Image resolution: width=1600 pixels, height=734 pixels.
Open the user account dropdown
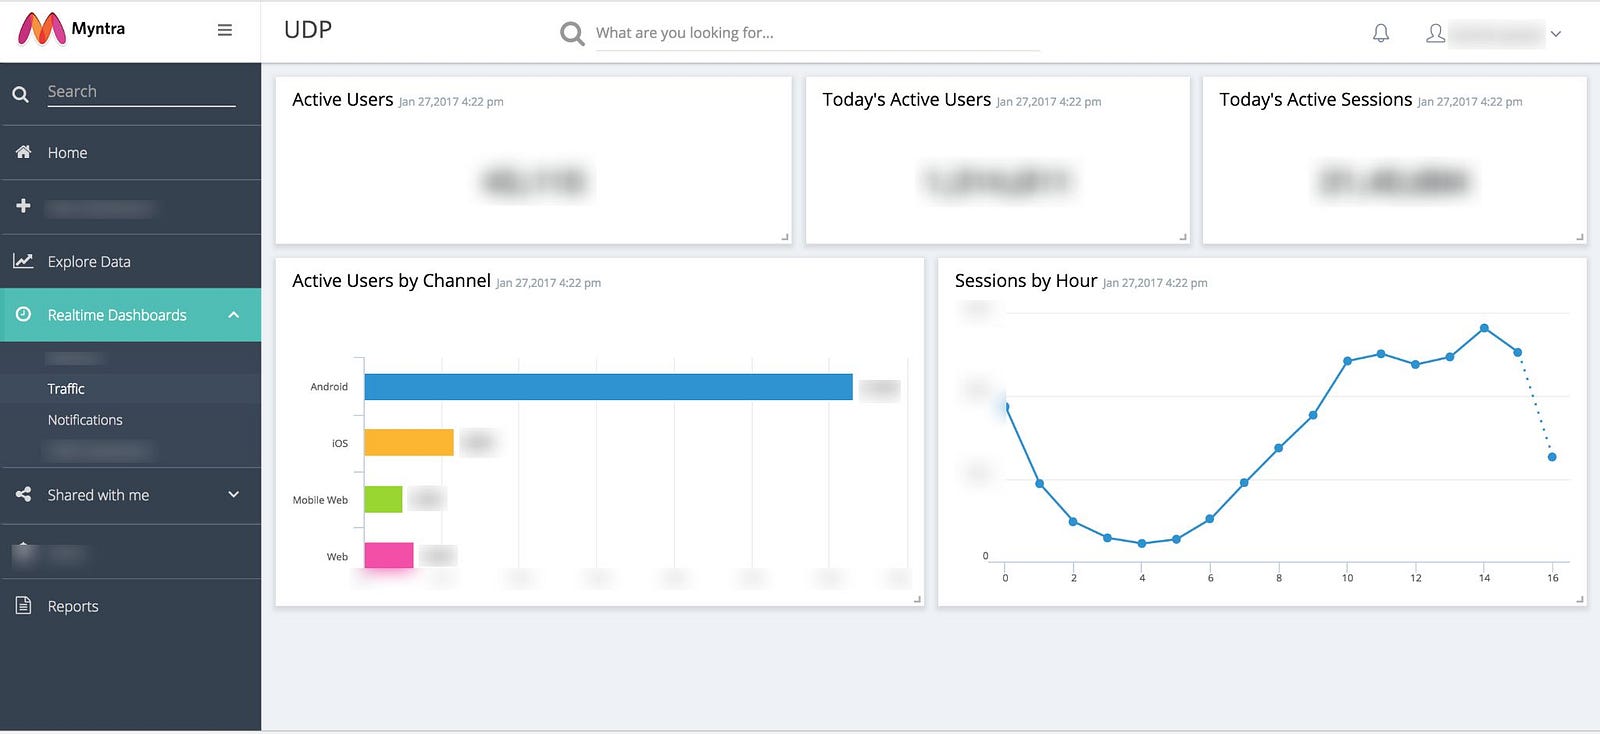[1555, 34]
